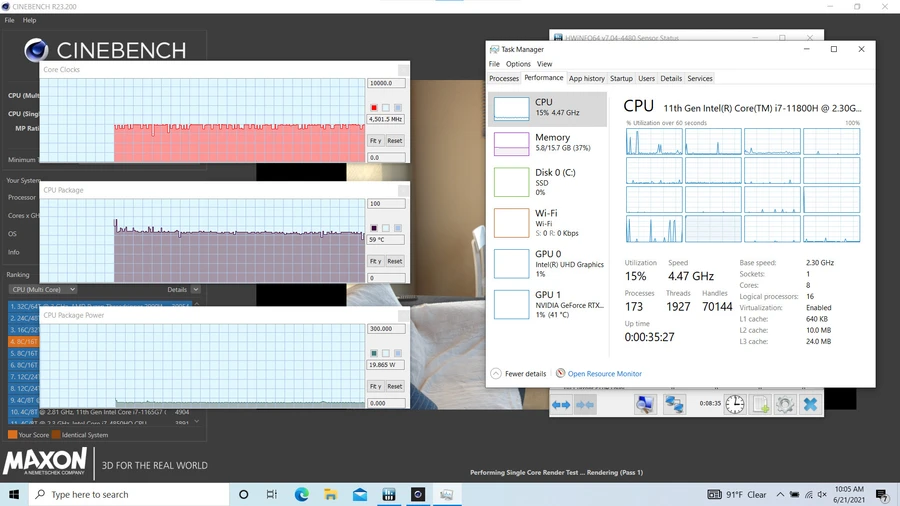The height and width of the screenshot is (506, 900).
Task: Switch to Cinebench taskbar icon
Action: pos(418,495)
